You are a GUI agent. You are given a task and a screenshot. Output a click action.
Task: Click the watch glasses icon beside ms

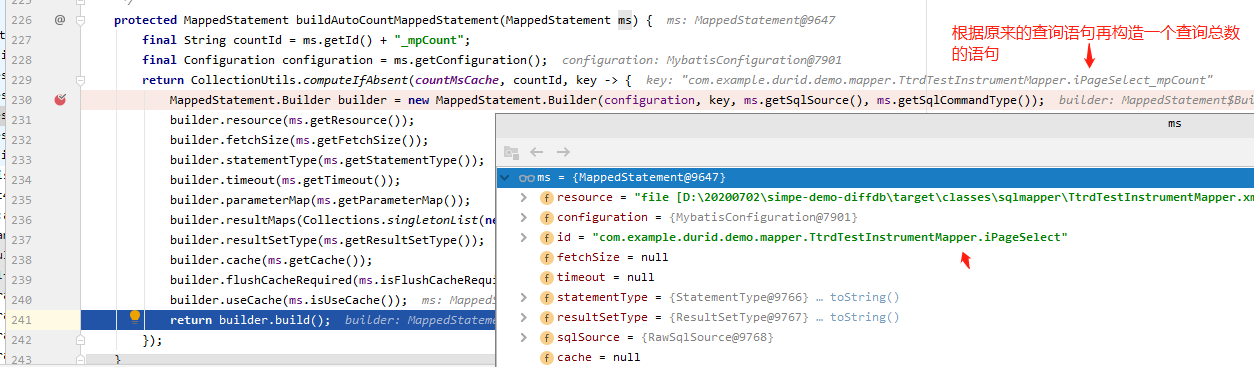[x=527, y=177]
